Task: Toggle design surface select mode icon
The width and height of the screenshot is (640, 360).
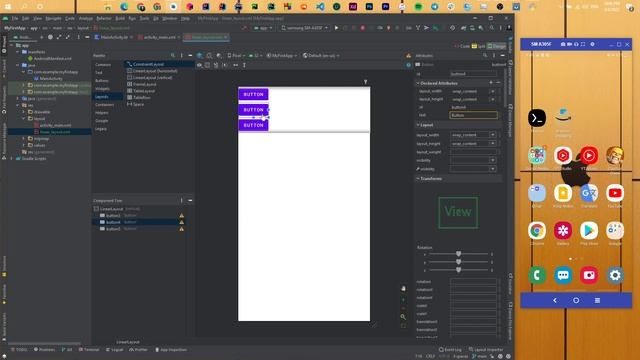Action: (200, 56)
